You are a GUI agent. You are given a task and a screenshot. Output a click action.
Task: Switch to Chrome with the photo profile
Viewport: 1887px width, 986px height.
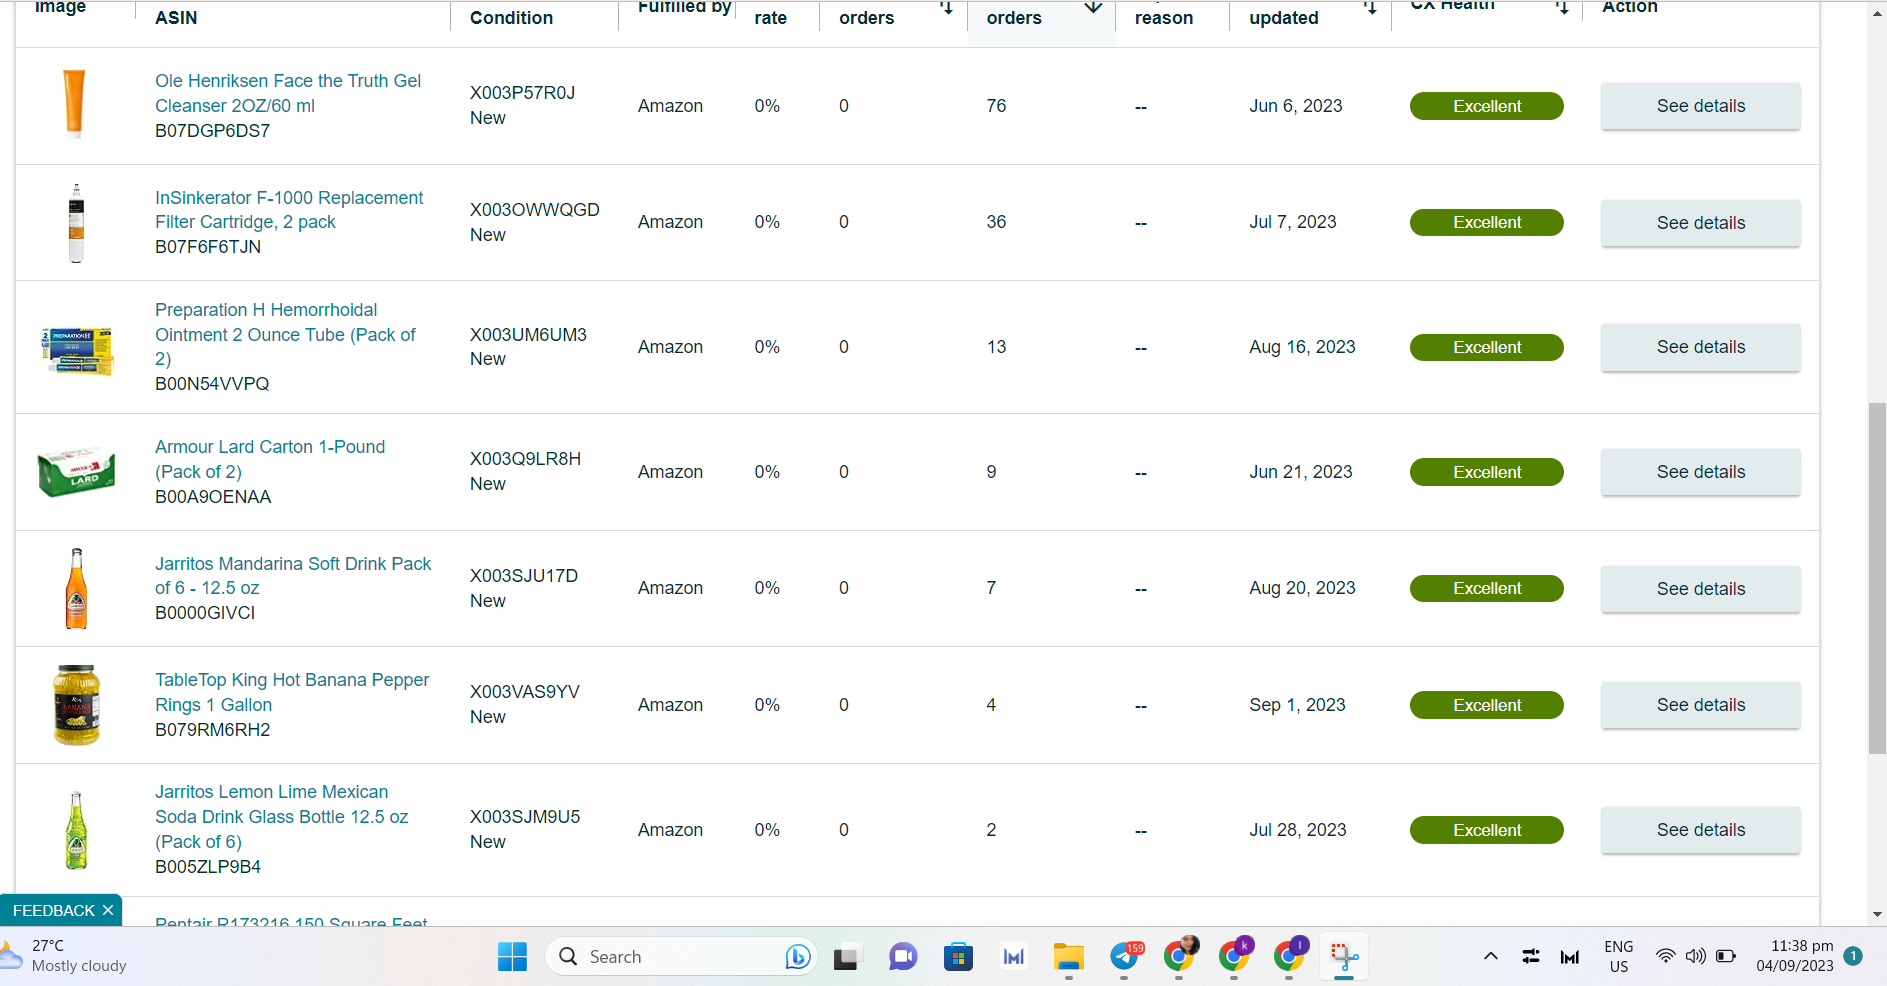[1181, 956]
